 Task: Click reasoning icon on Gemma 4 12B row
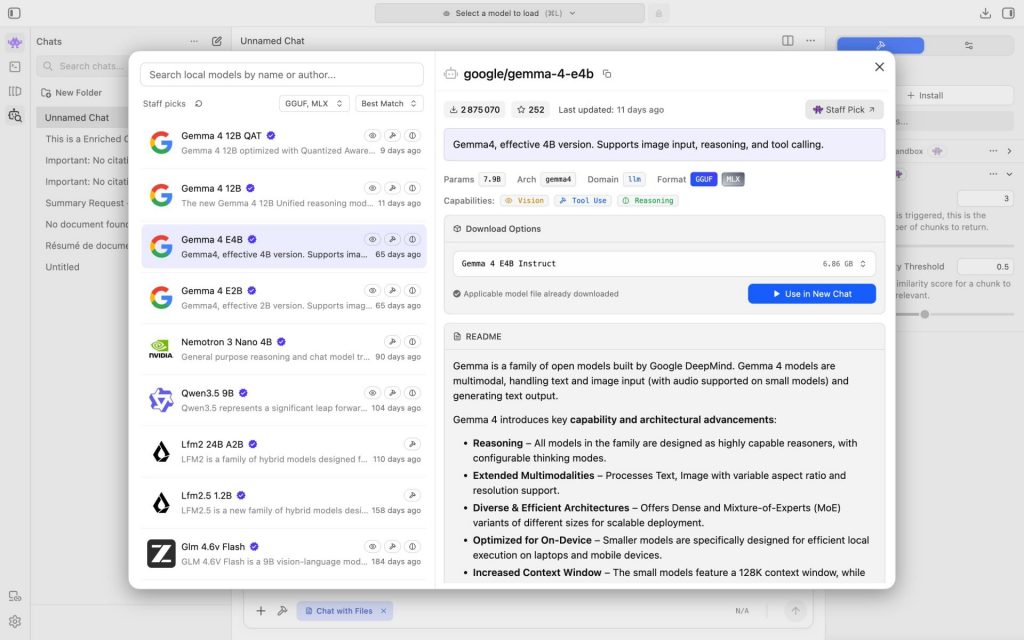412,188
